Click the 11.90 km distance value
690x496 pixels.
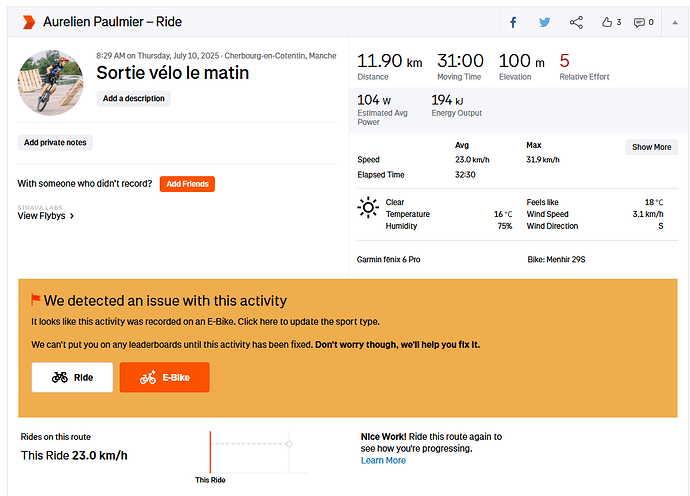[389, 61]
